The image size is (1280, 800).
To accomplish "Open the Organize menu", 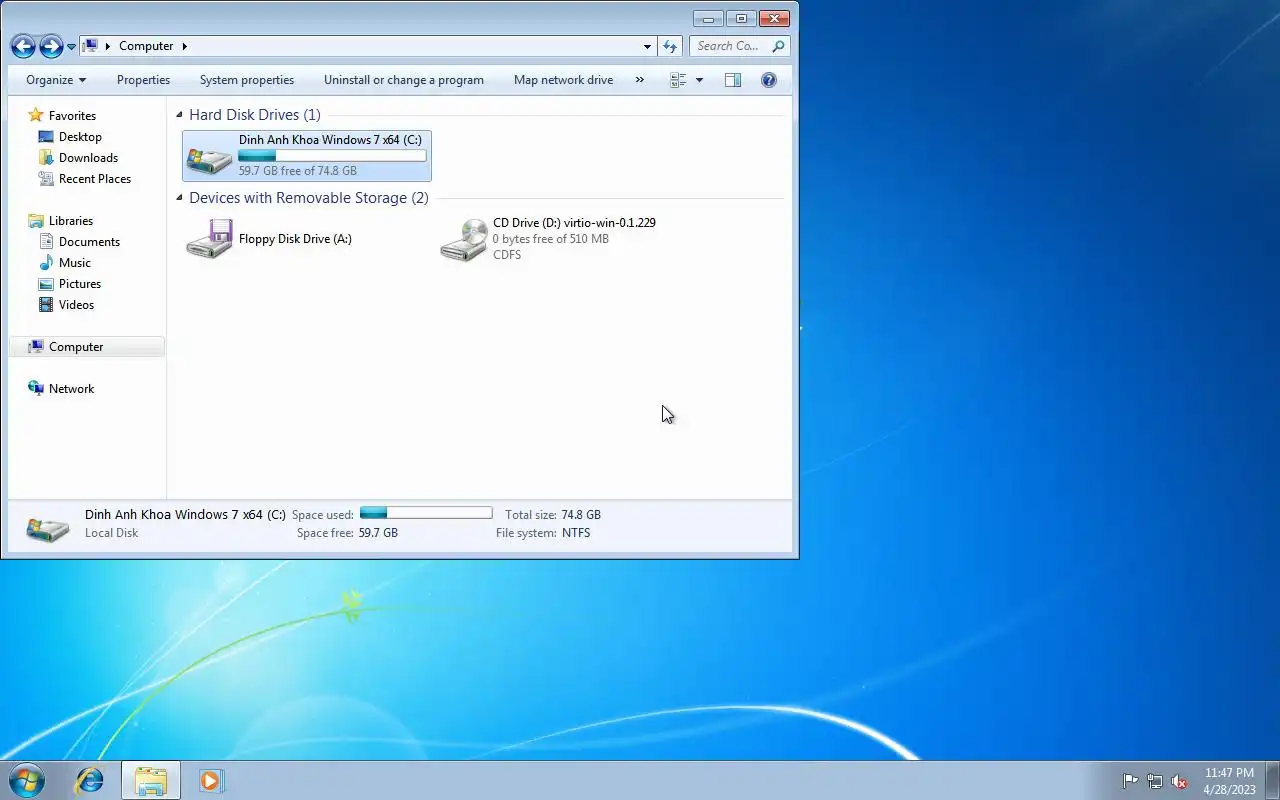I will [56, 80].
